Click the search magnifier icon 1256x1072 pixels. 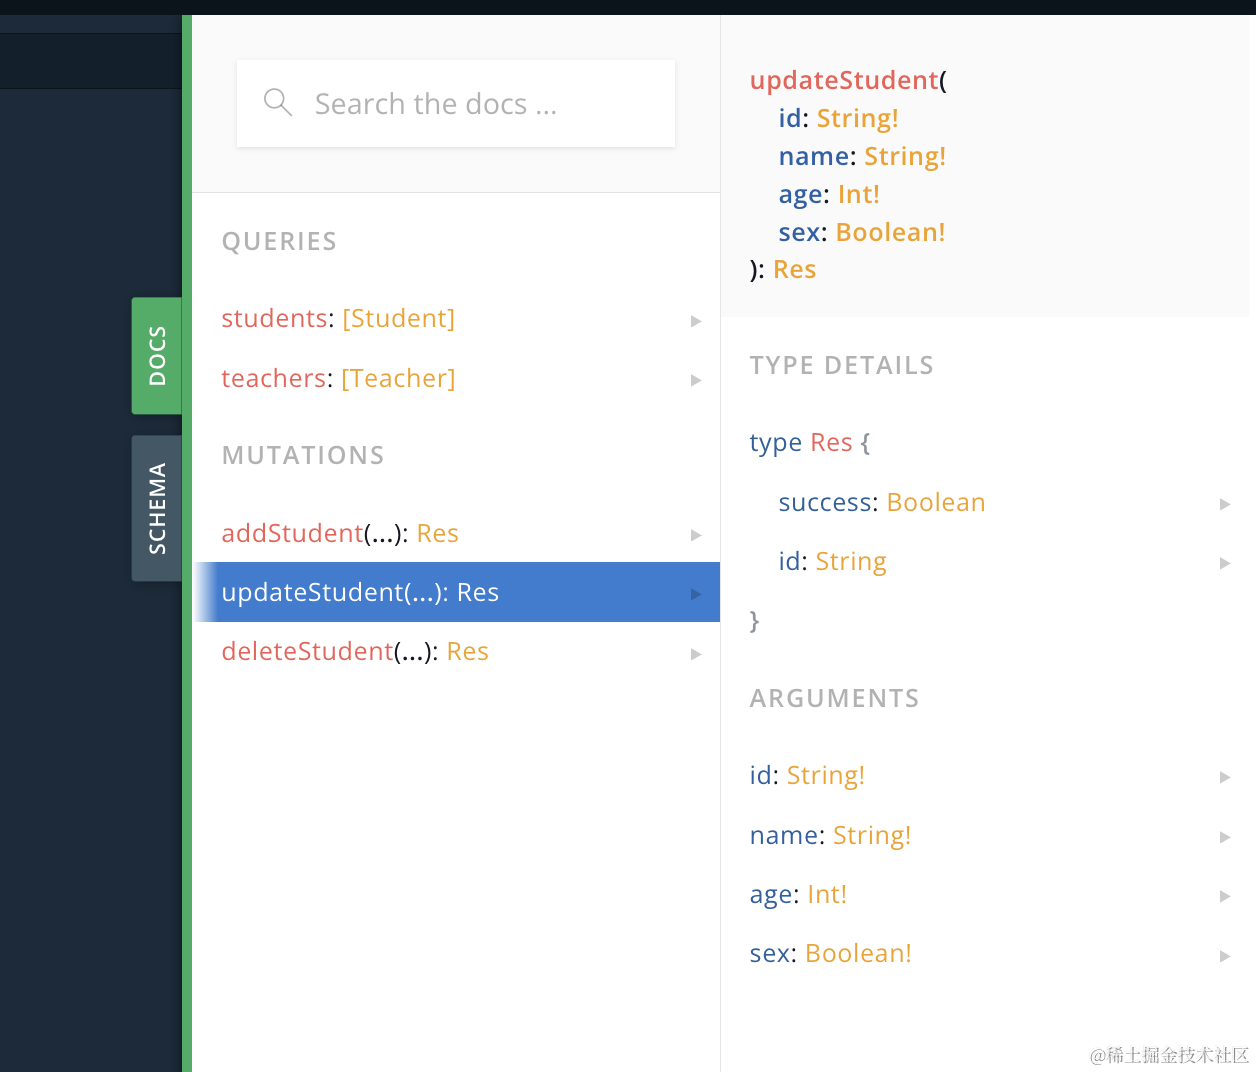point(277,103)
